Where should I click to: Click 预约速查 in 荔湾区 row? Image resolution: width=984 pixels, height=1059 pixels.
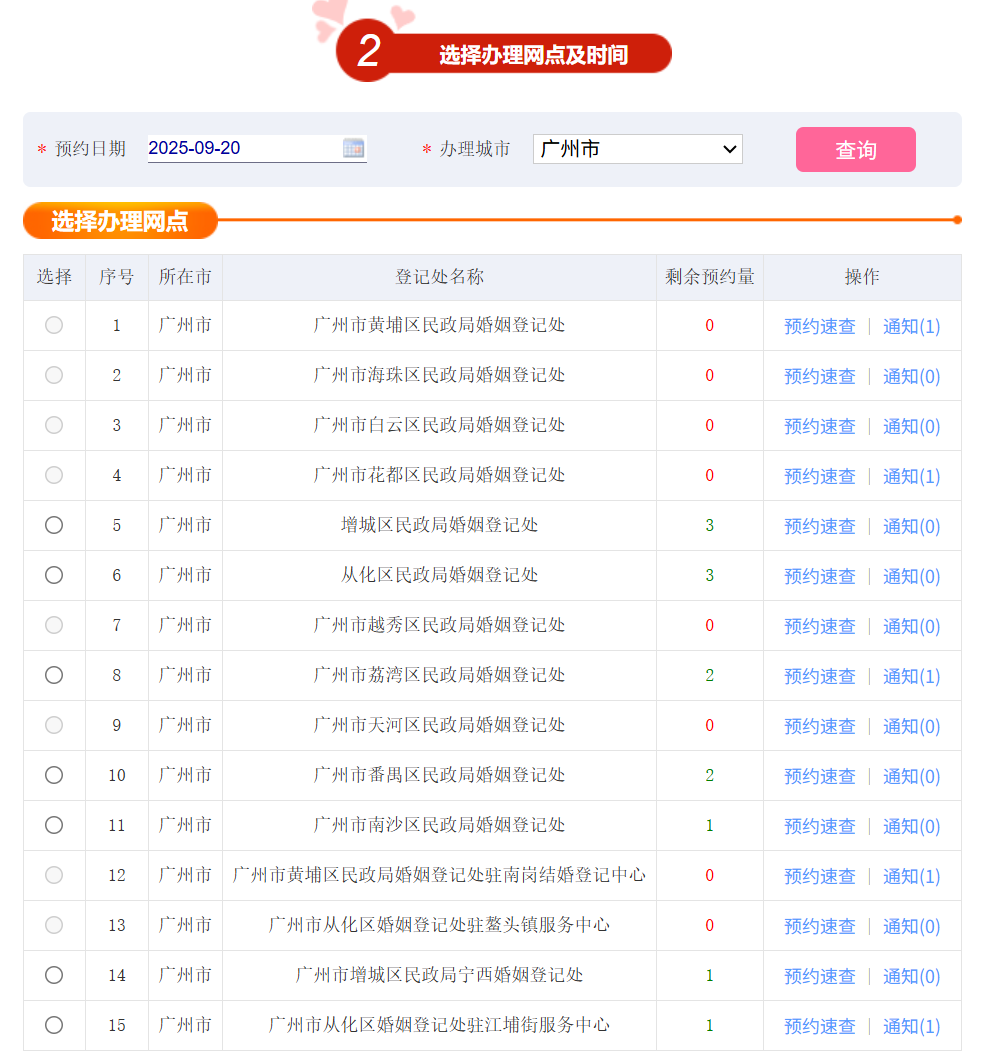820,676
